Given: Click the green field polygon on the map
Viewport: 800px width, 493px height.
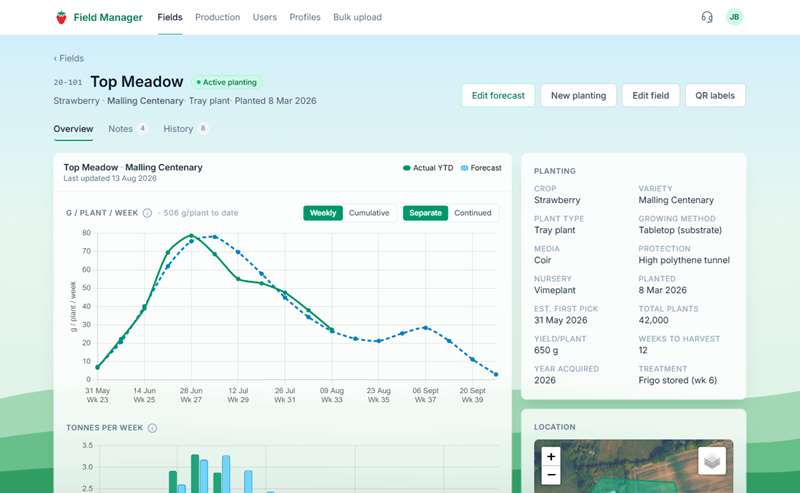Looking at the screenshot, I should (633, 486).
